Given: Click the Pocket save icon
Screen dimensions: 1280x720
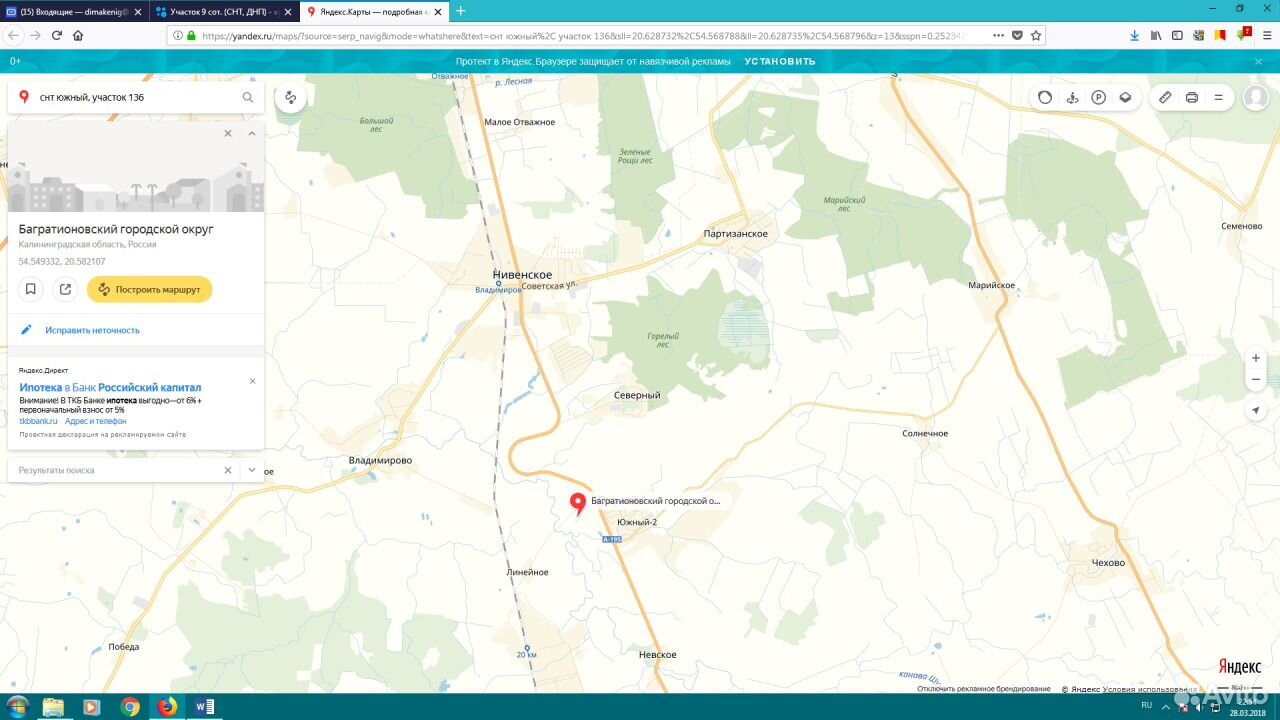Looking at the screenshot, I should pyautogui.click(x=1017, y=35).
